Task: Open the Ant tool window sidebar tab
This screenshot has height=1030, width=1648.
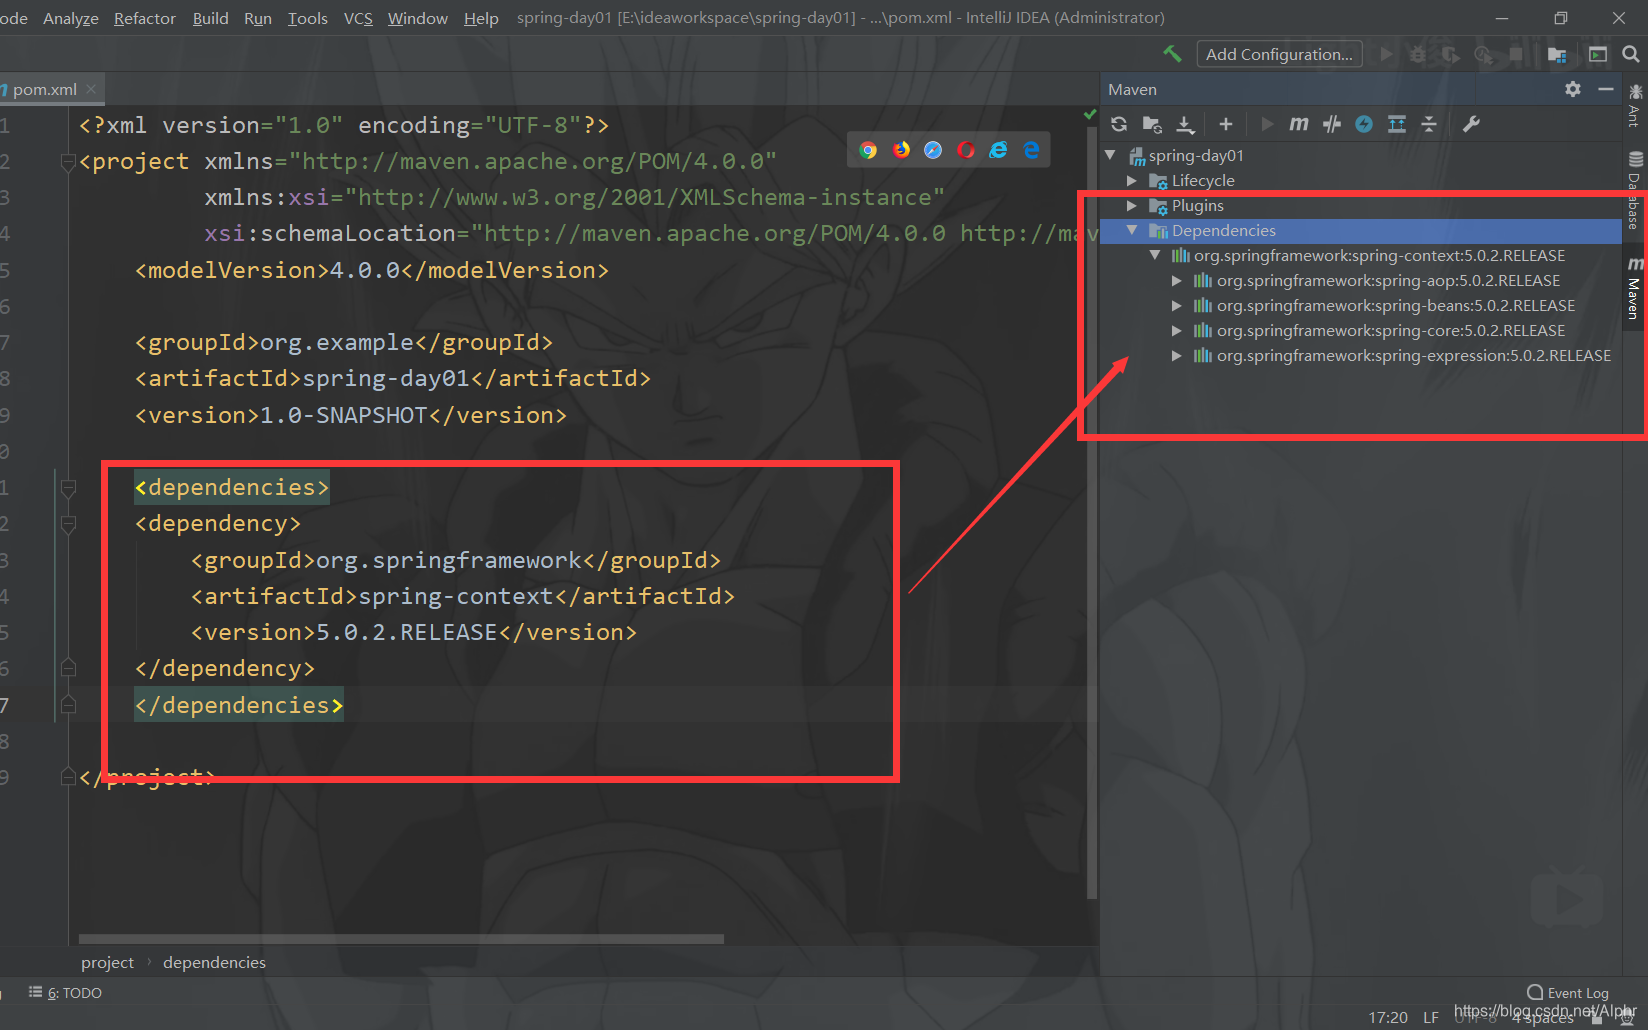Action: pos(1635,106)
